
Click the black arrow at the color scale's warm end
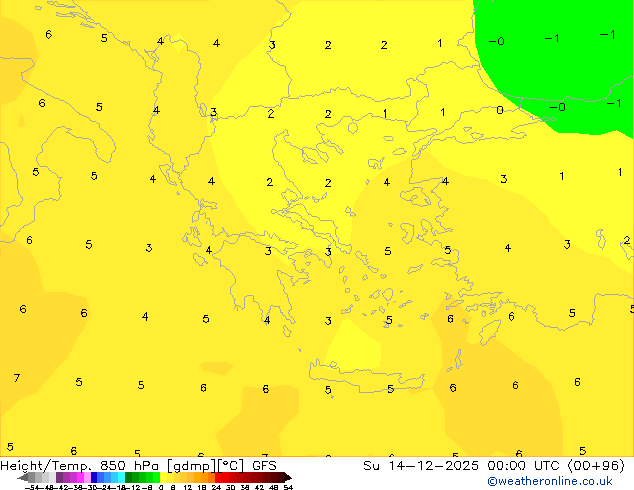point(288,477)
